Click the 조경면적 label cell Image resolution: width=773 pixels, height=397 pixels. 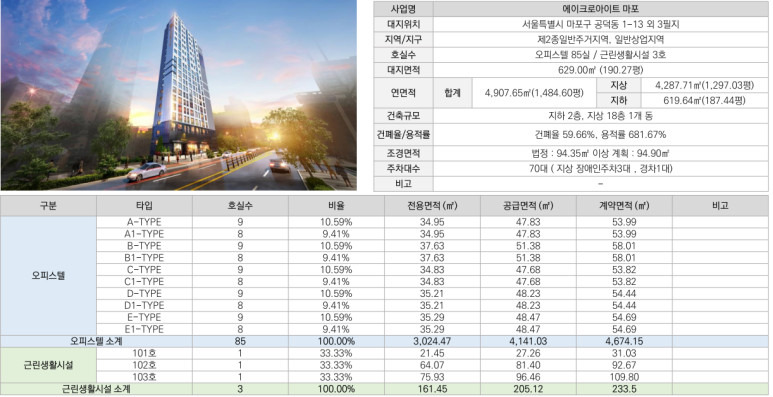point(403,153)
